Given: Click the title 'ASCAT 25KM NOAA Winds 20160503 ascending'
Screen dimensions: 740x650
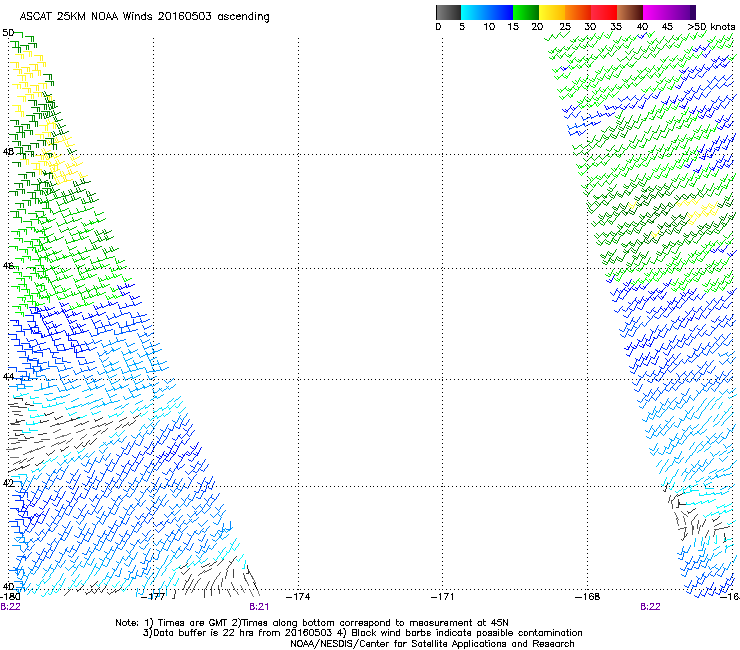Looking at the screenshot, I should tap(144, 17).
